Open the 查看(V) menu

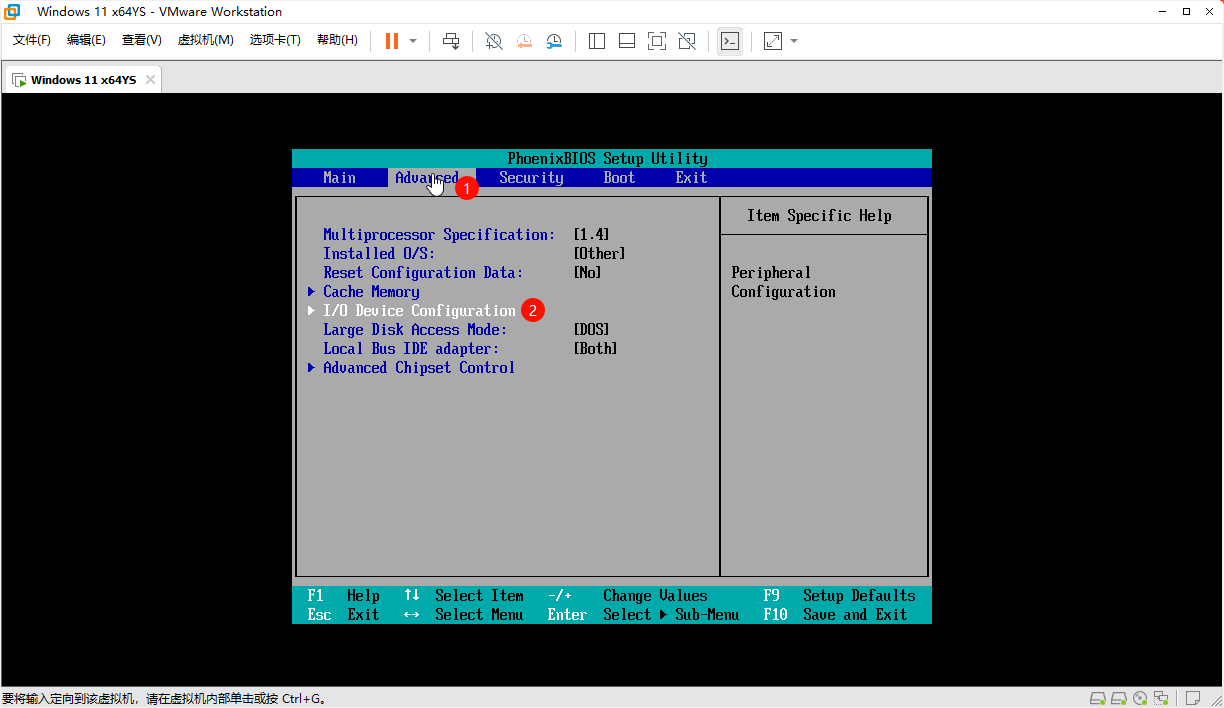[x=142, y=40]
